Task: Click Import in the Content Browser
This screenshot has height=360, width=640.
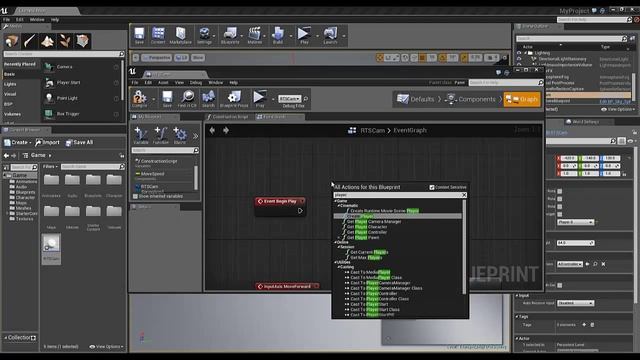Action: point(47,142)
